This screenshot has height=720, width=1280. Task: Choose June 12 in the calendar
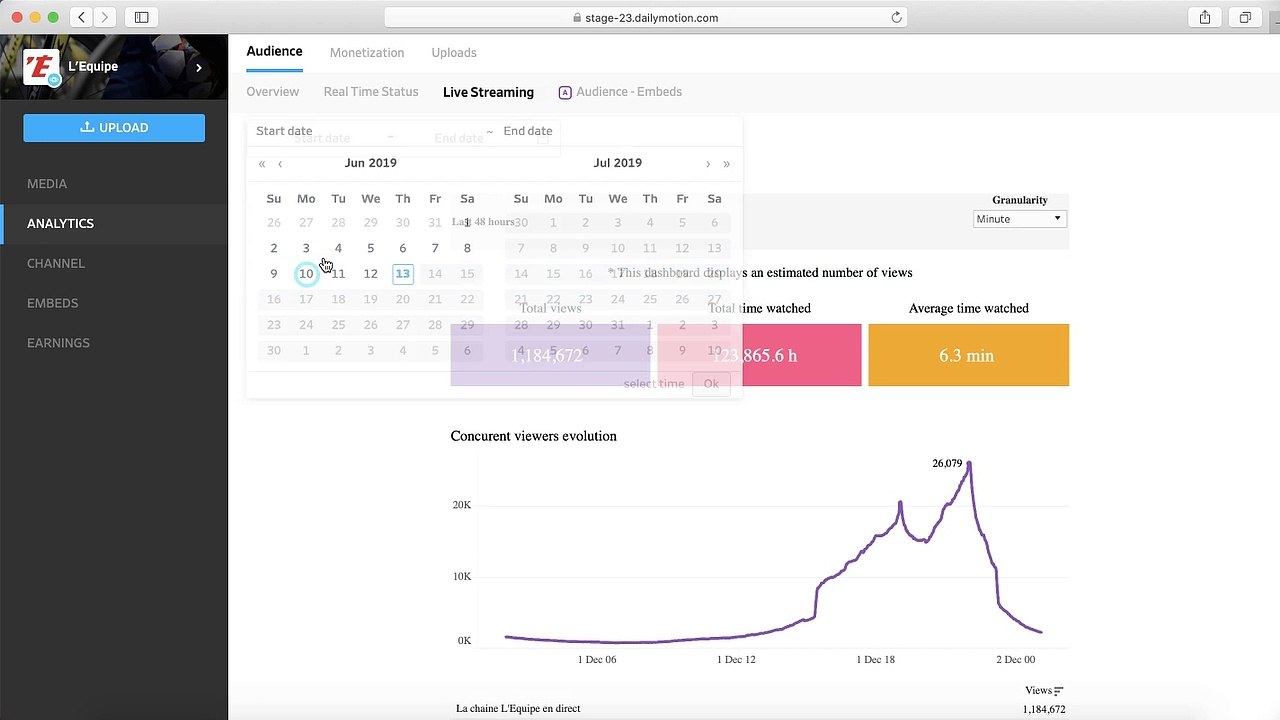point(370,274)
